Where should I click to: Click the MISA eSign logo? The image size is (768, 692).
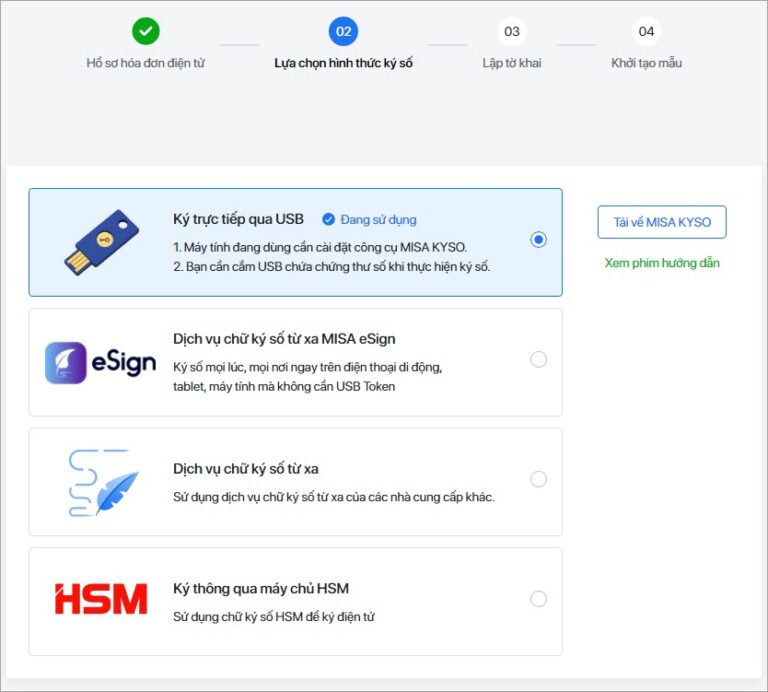[100, 362]
